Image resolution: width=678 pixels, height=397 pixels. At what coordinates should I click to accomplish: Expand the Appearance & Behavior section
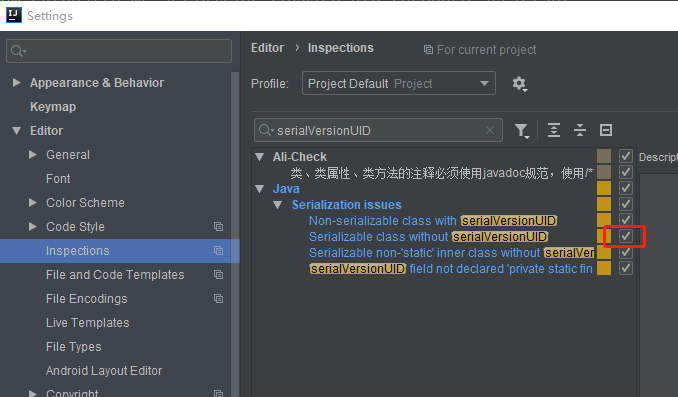coord(16,83)
